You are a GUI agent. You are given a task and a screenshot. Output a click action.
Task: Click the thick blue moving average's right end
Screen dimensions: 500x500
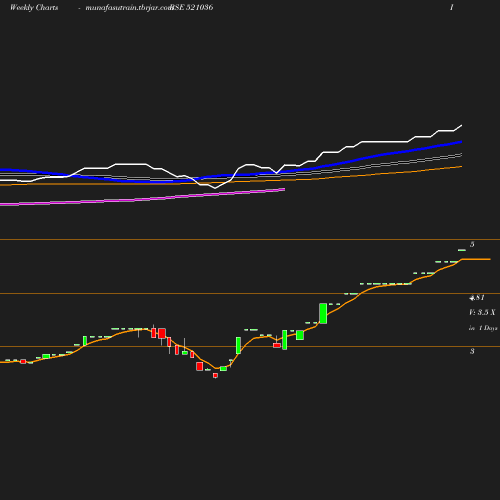pos(461,142)
